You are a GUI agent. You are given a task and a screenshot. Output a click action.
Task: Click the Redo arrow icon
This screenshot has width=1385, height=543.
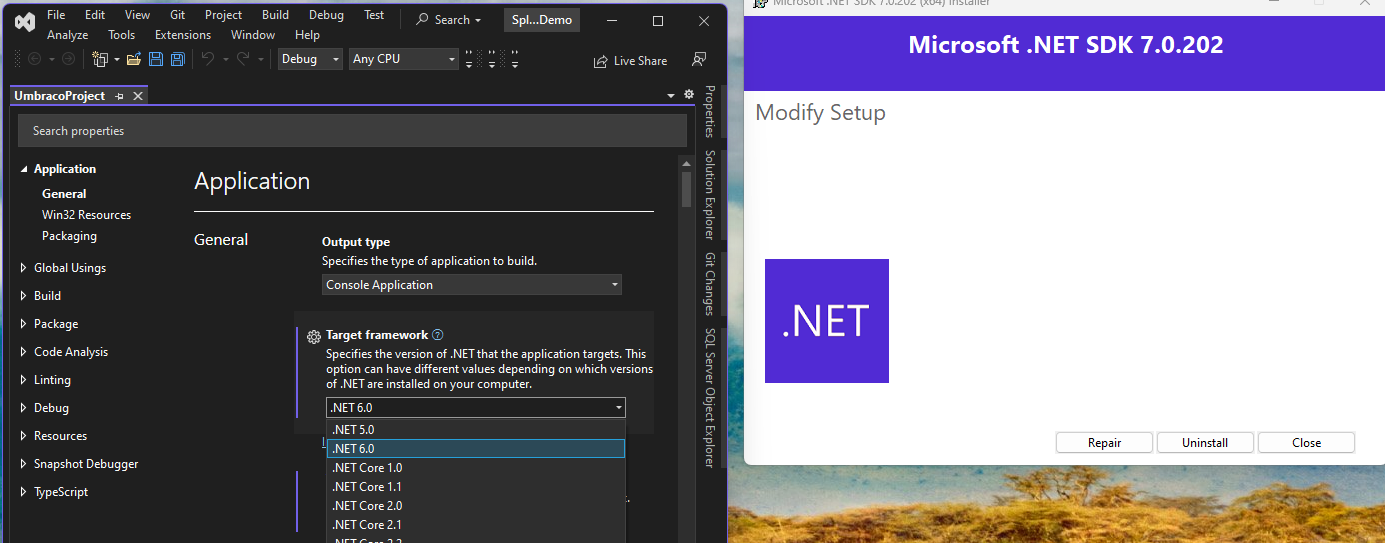click(x=243, y=59)
